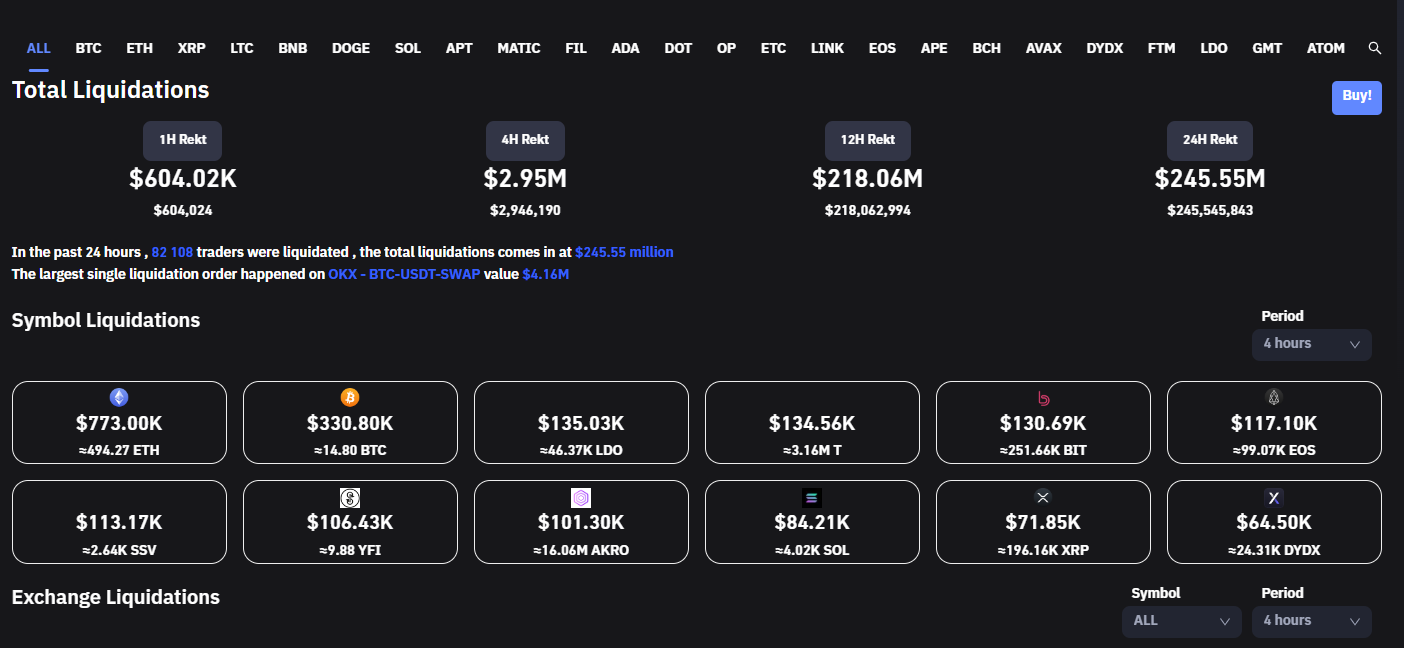
Task: Switch to the DOGE tab
Action: [x=350, y=47]
